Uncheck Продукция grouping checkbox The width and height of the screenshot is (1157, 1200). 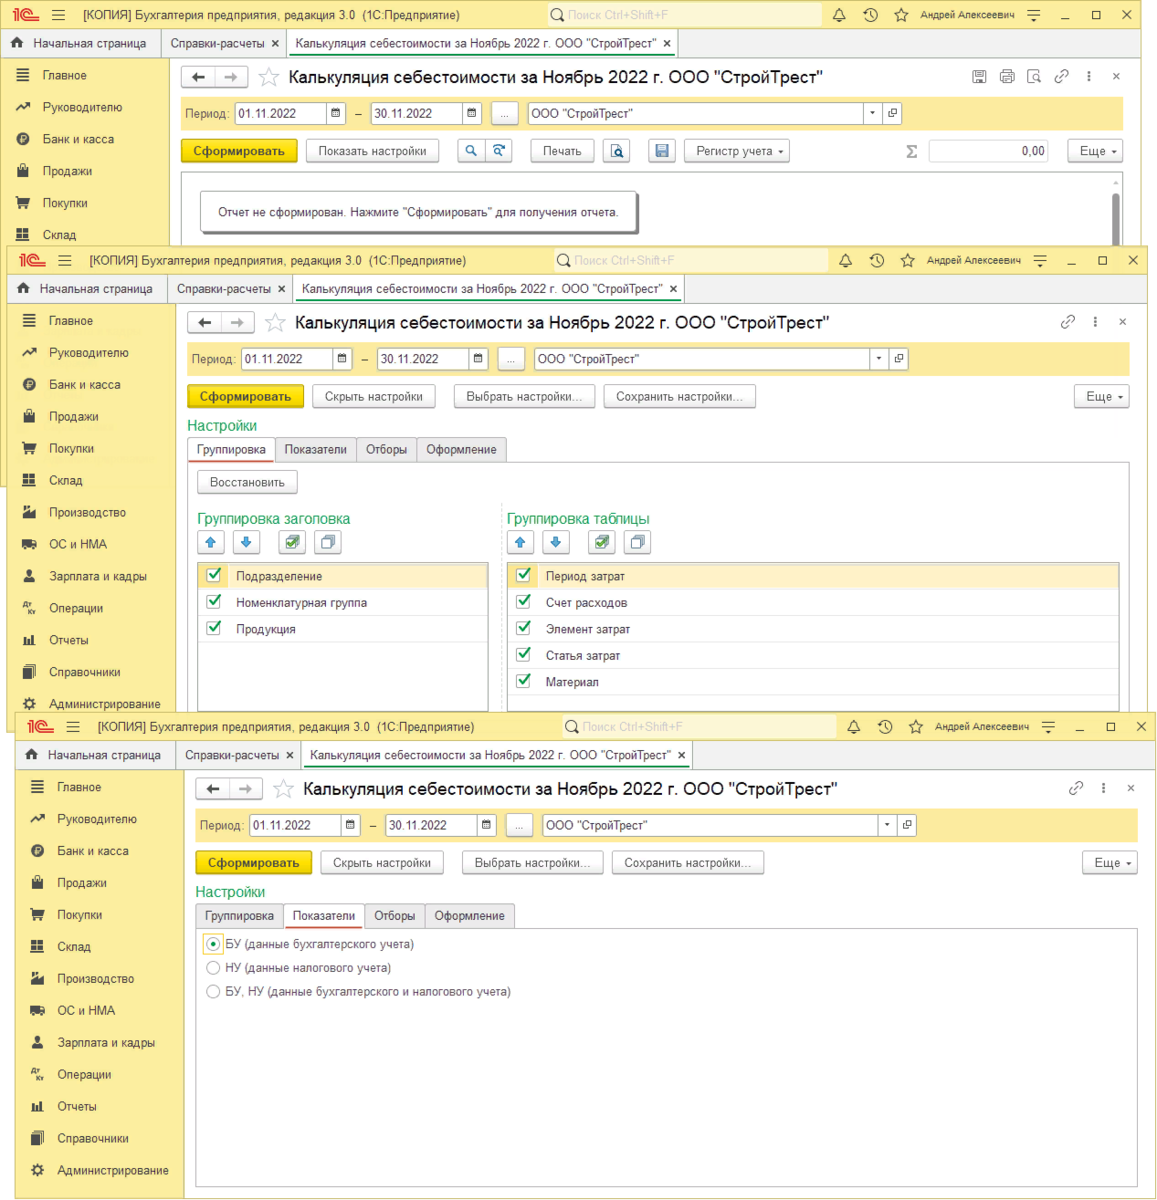click(x=213, y=628)
